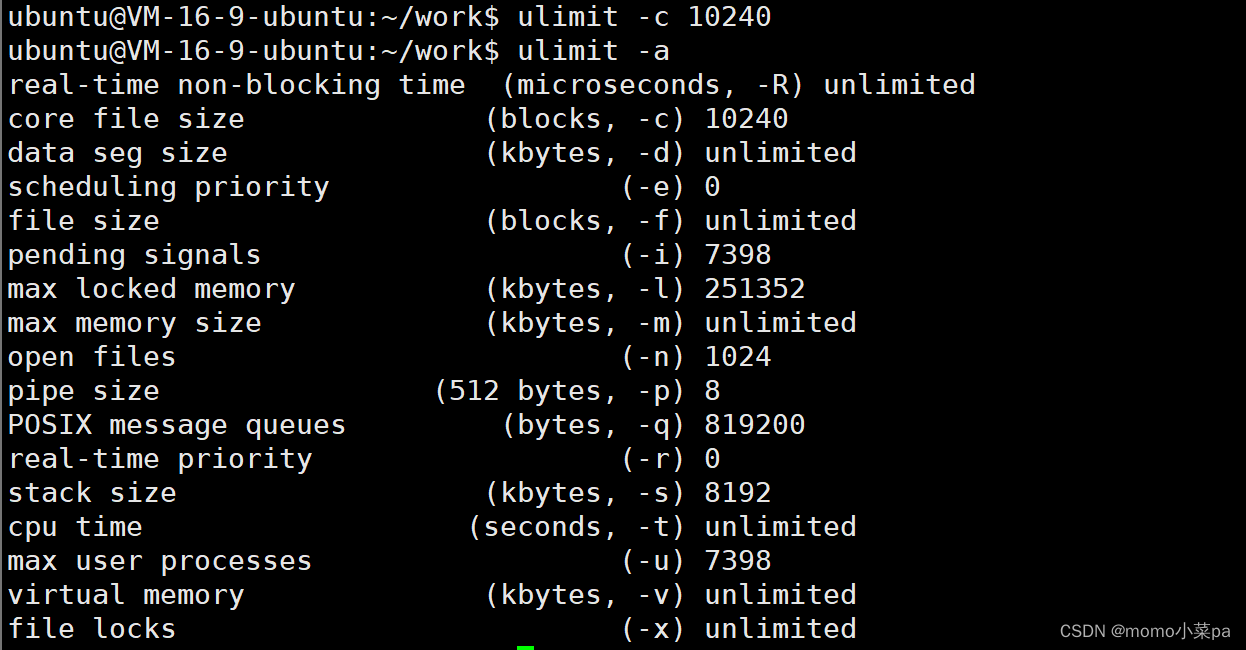Viewport: 1246px width, 650px height.
Task: Click the max user processes value 7398
Action: pyautogui.click(x=738, y=561)
